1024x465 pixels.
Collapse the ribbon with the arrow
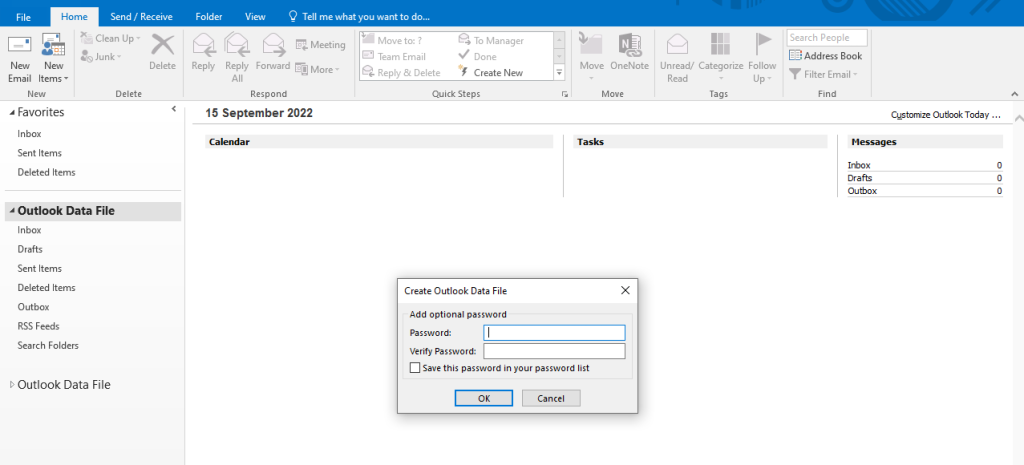pos(1015,94)
